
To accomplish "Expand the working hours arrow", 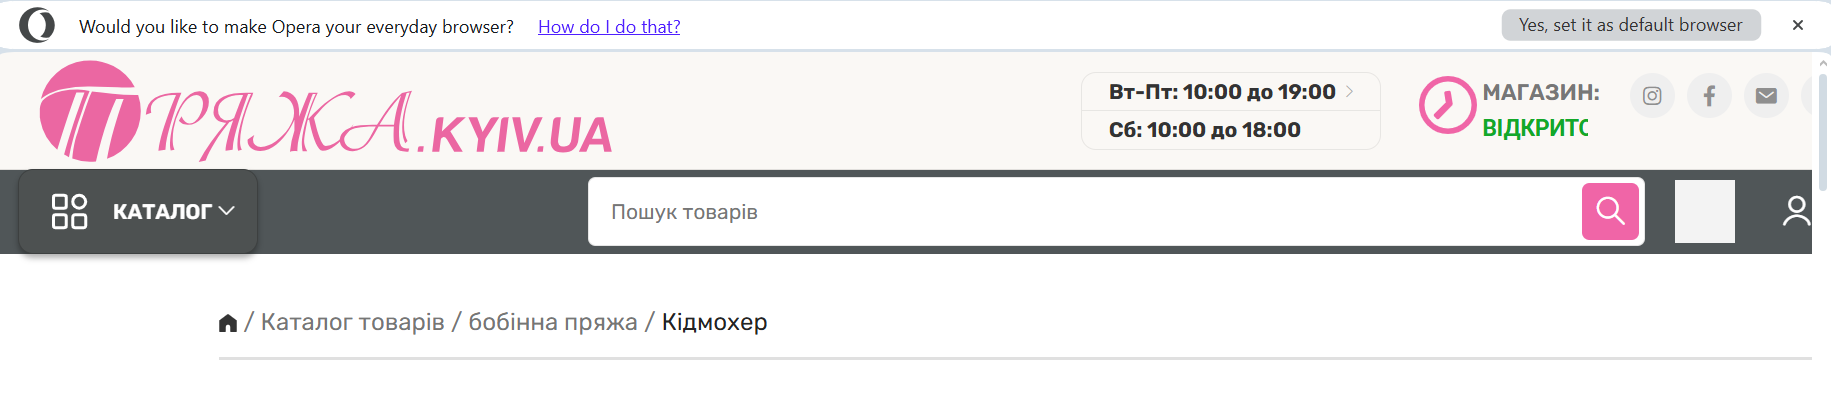I will [x=1349, y=91].
